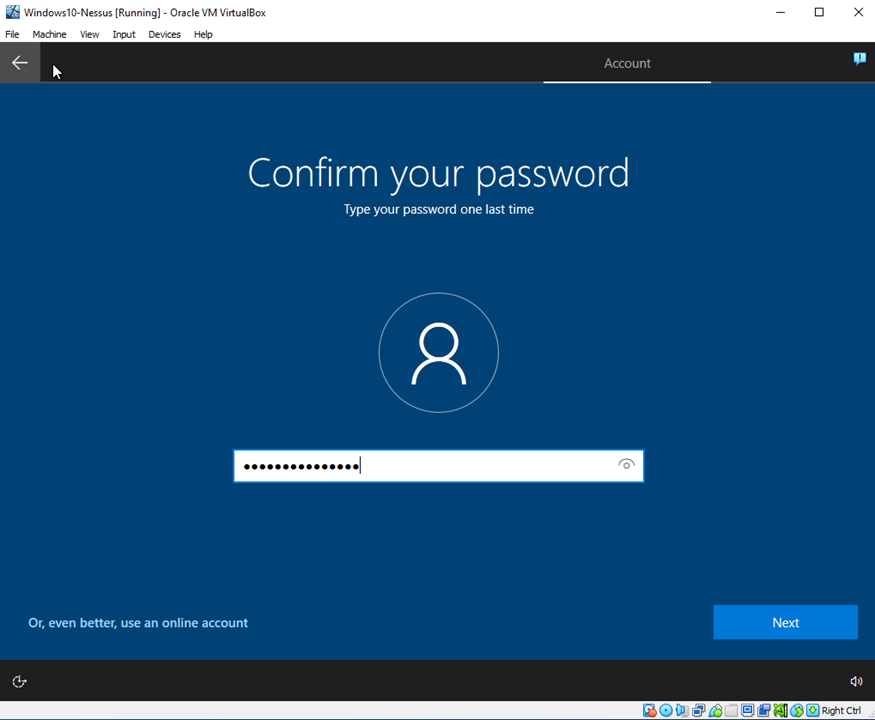This screenshot has height=720, width=875.
Task: Open the Input menu
Action: 124,34
